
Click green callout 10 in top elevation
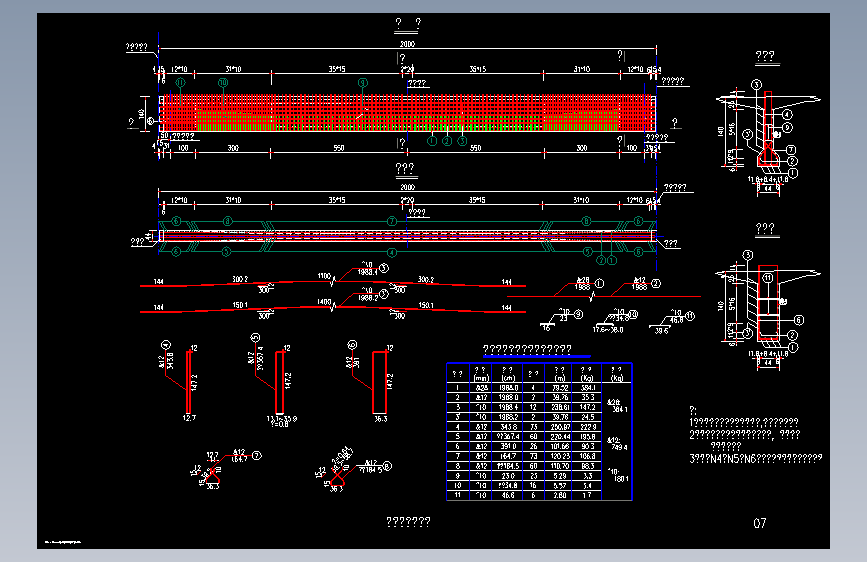click(223, 82)
